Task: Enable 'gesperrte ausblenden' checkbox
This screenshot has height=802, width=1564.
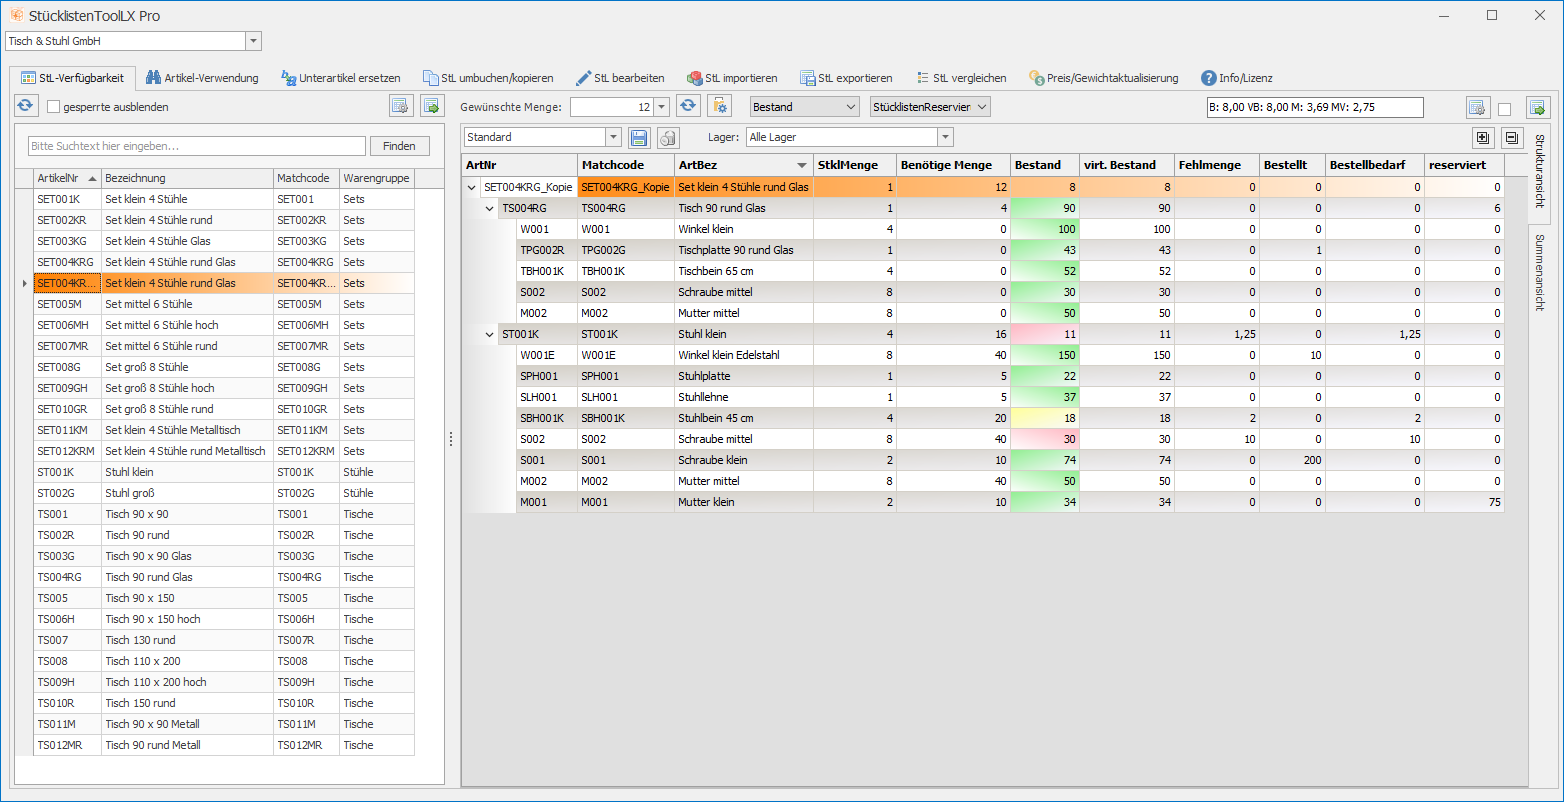Action: click(x=54, y=107)
